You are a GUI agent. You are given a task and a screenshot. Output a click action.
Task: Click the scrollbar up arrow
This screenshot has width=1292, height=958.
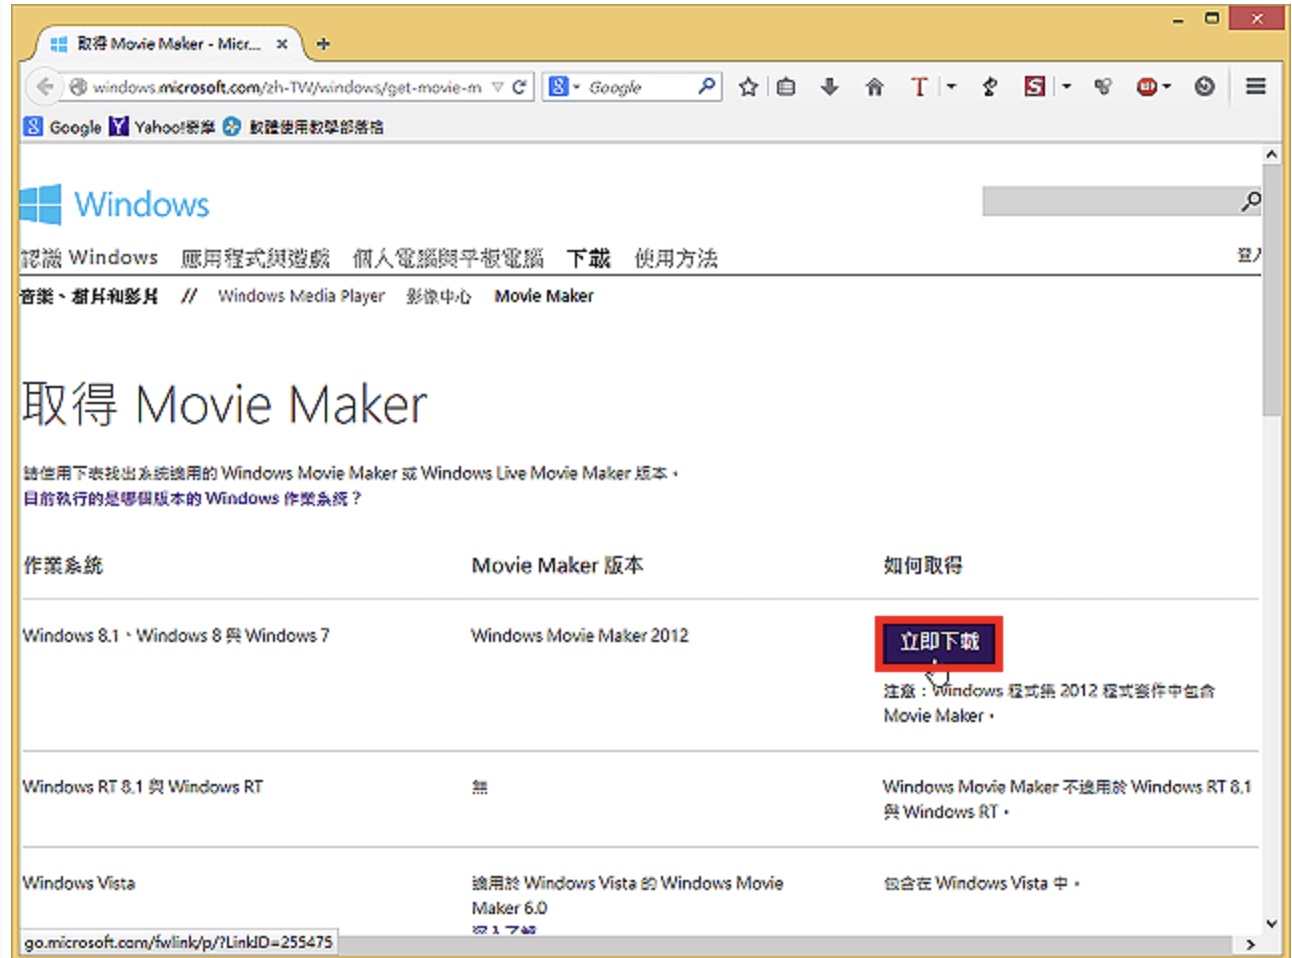[1271, 154]
